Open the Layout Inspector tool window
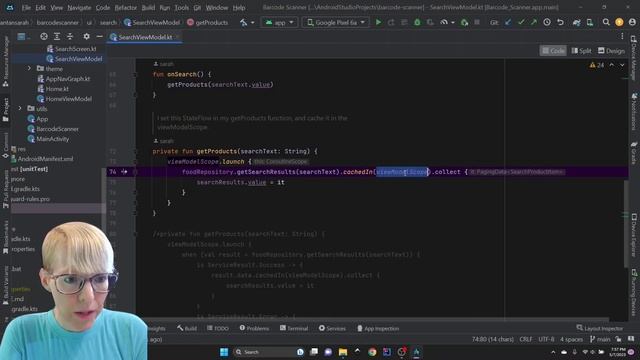640x360 pixels. click(600, 328)
